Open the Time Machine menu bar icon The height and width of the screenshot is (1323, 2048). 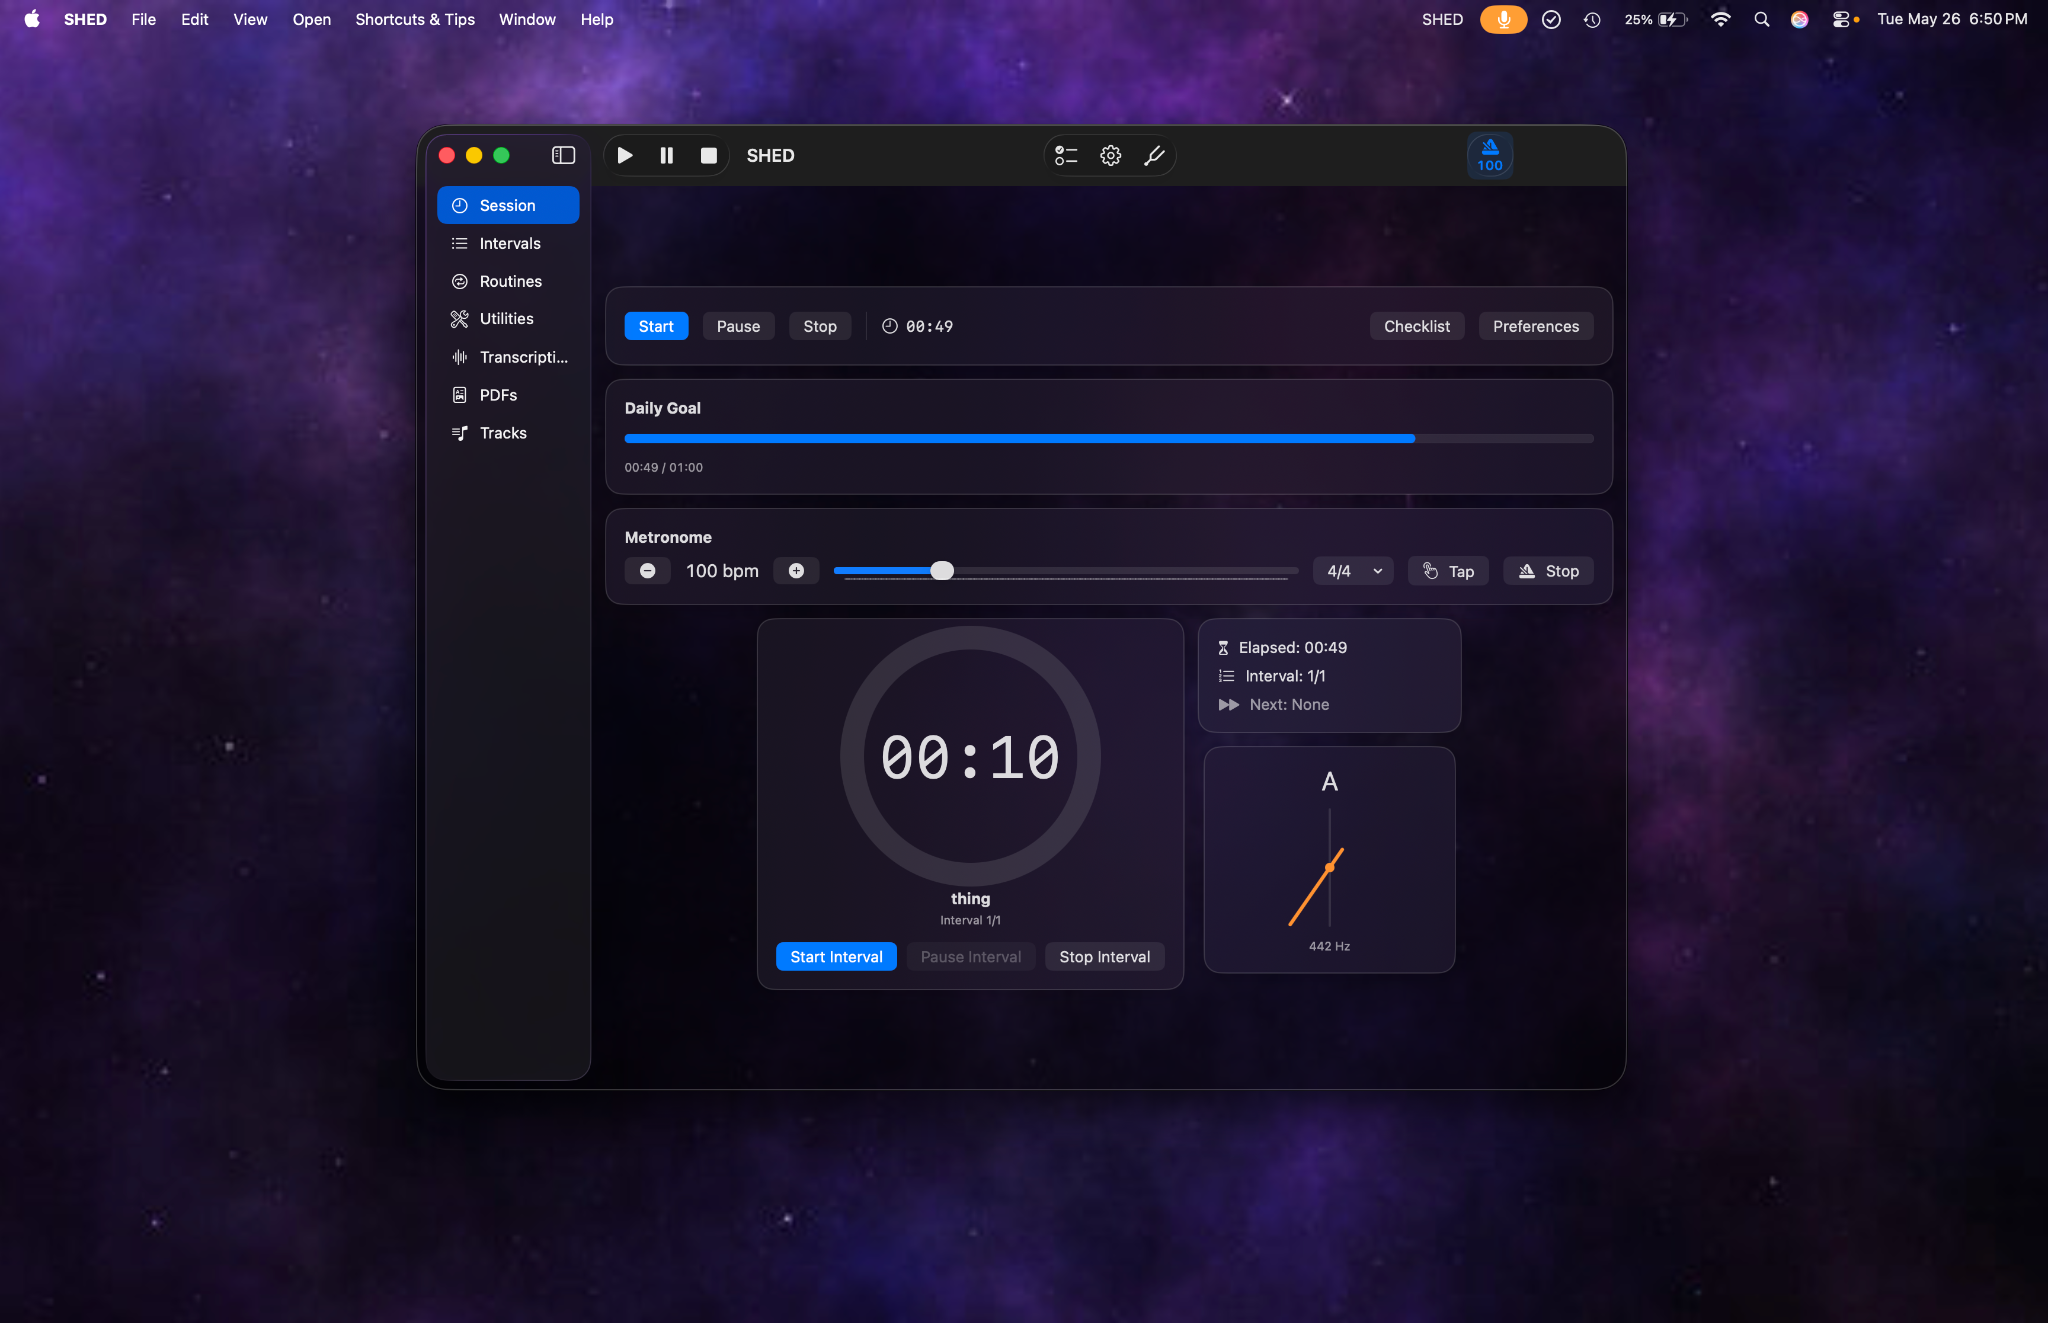(x=1592, y=19)
